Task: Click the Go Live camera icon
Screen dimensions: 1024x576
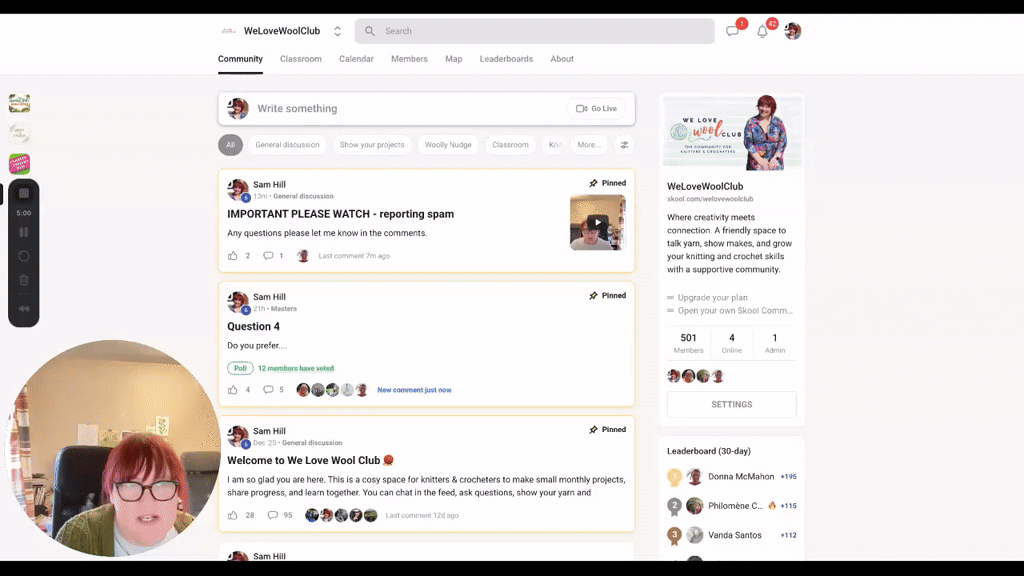Action: click(581, 108)
